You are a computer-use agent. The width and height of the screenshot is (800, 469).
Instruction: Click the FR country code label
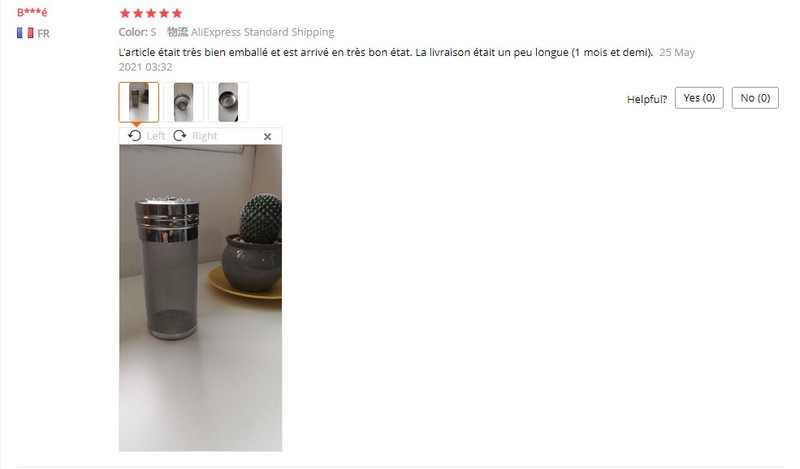coord(43,34)
